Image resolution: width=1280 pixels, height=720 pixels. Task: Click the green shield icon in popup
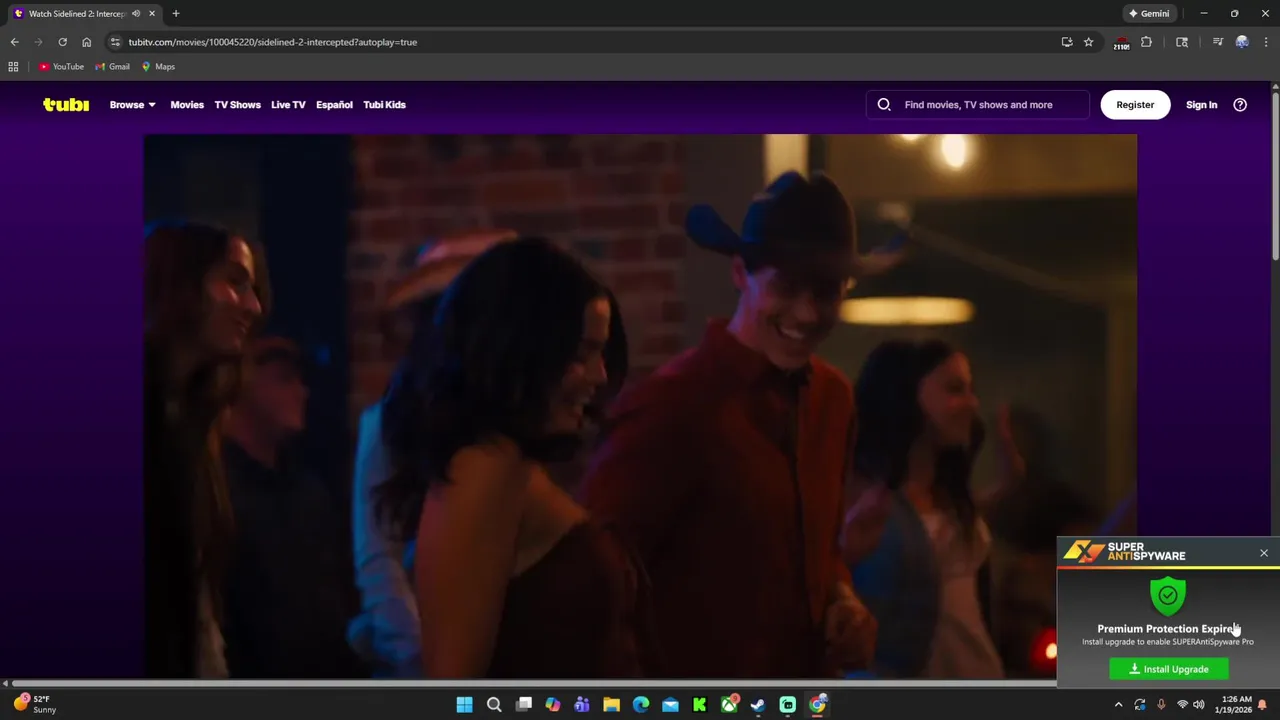1168,595
